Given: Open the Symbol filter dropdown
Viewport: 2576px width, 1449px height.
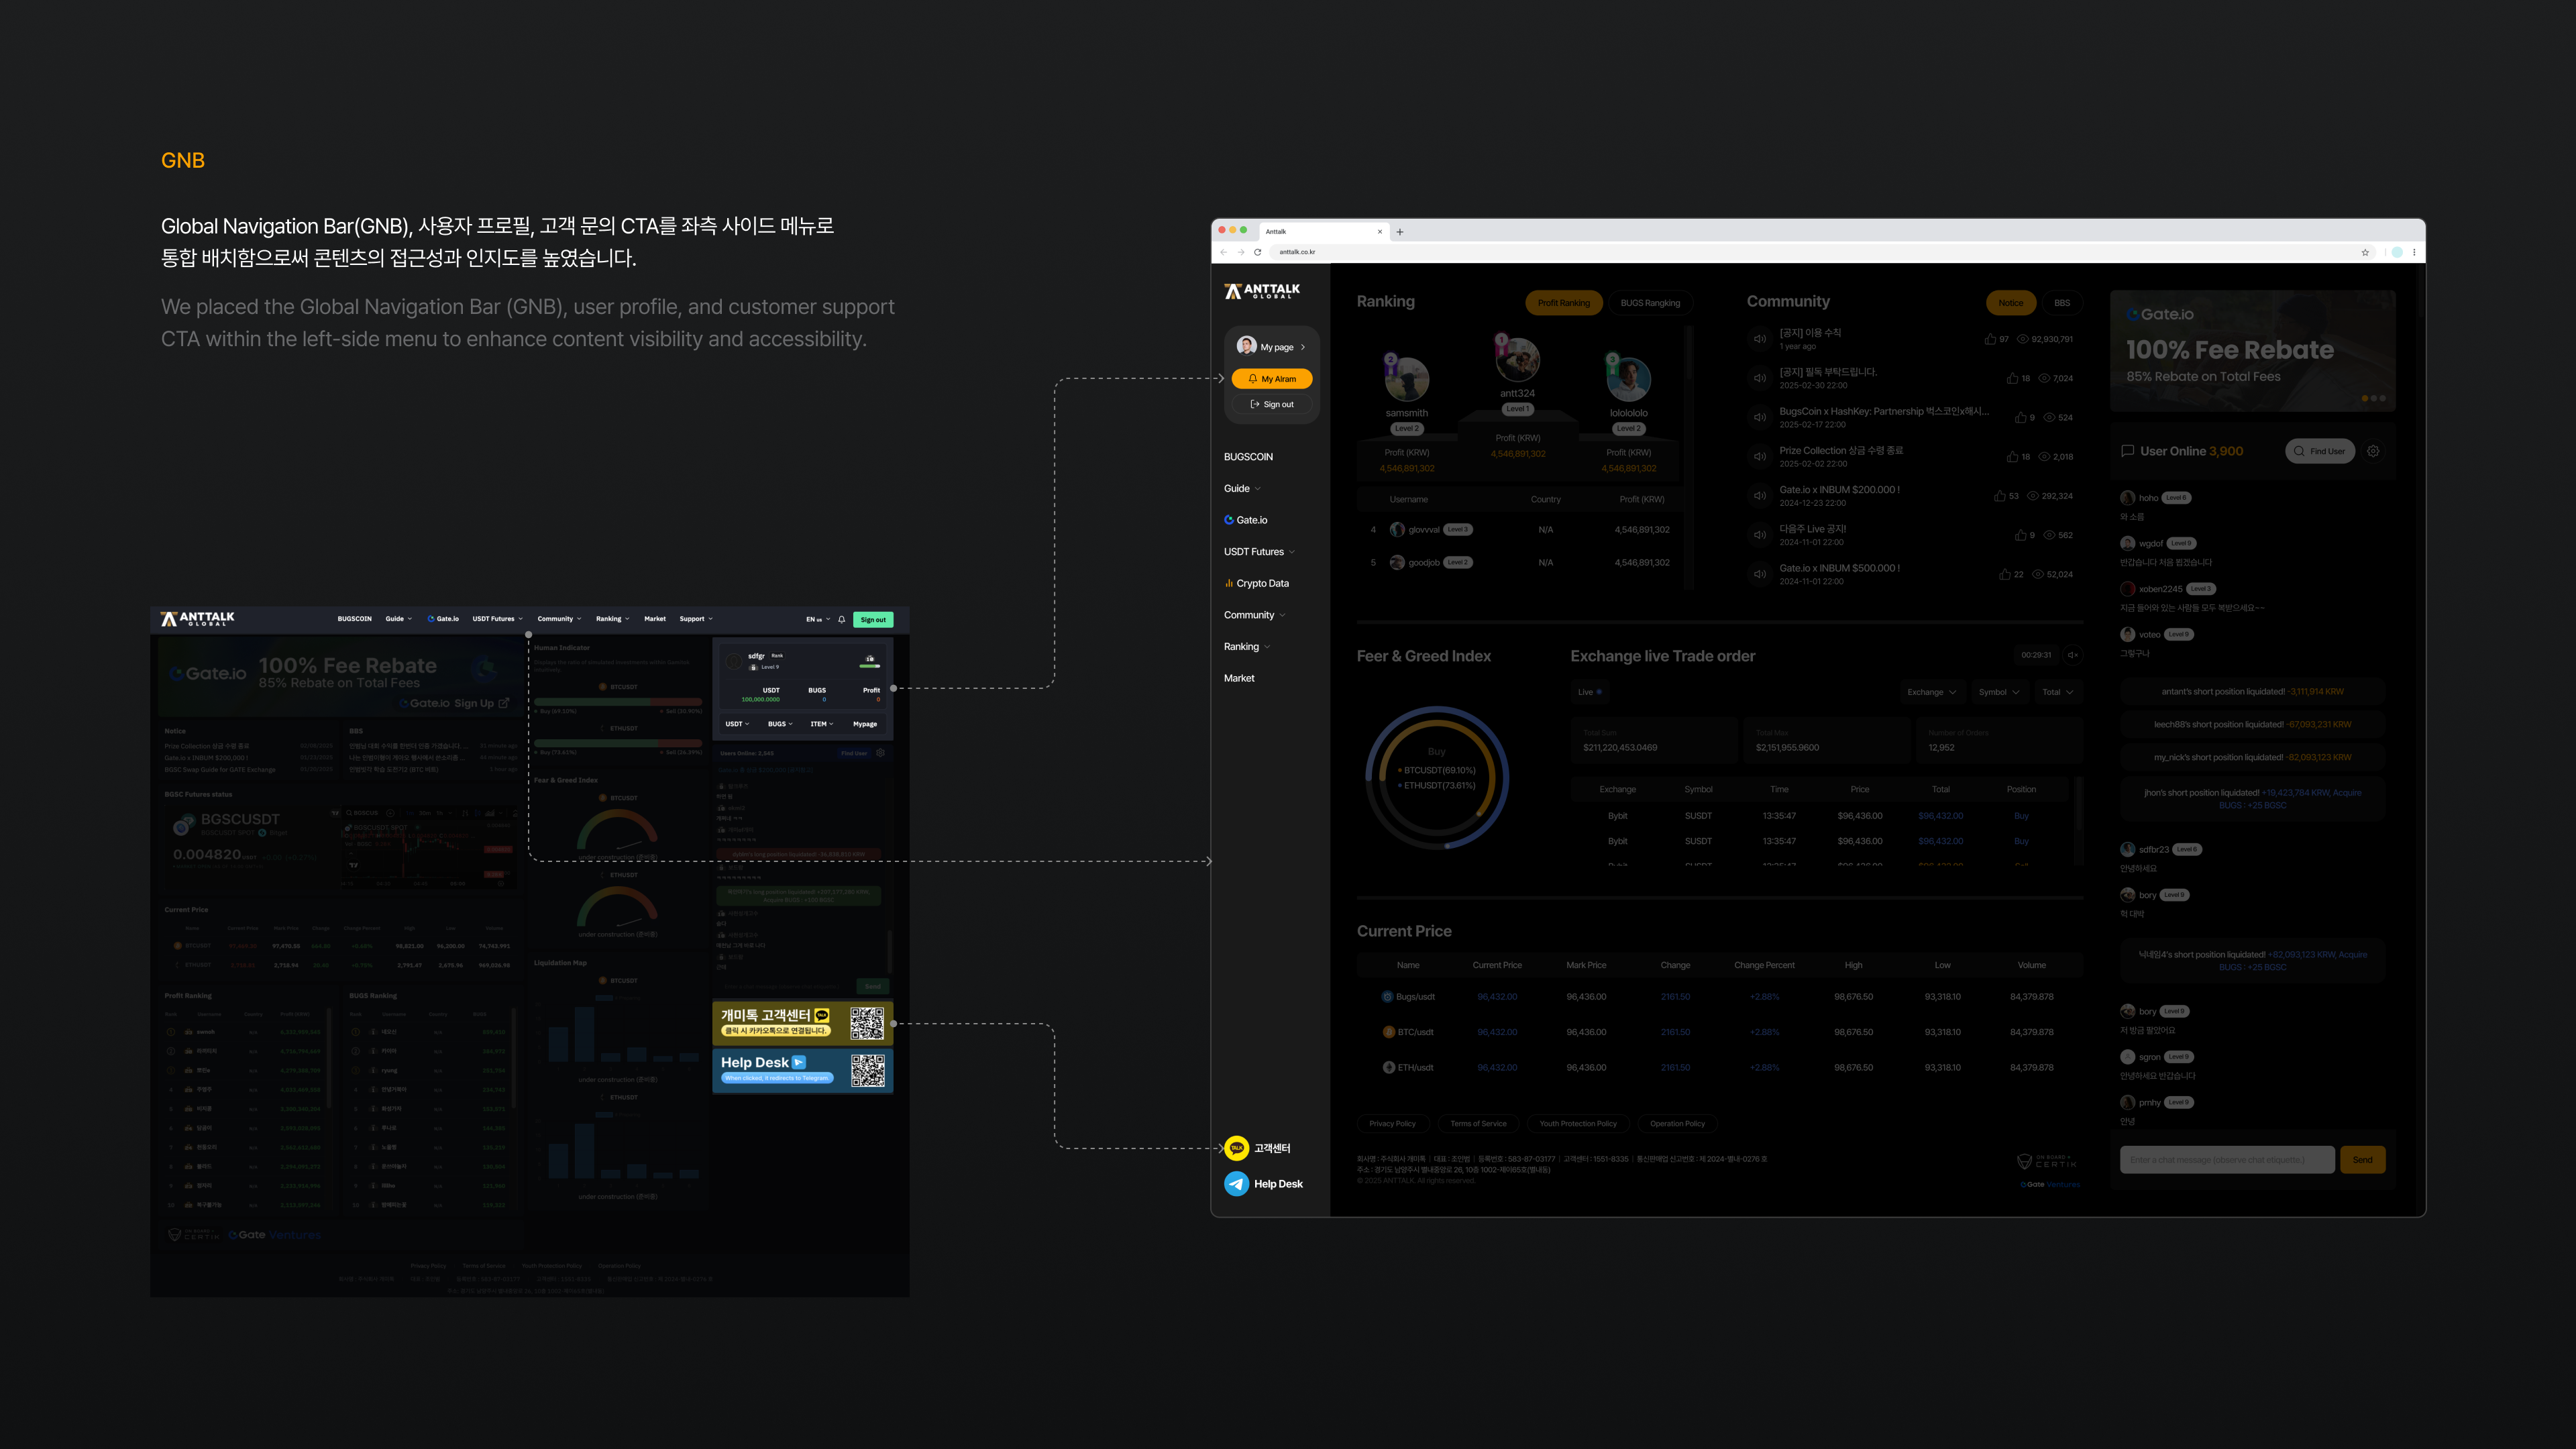Looking at the screenshot, I should [x=1999, y=692].
